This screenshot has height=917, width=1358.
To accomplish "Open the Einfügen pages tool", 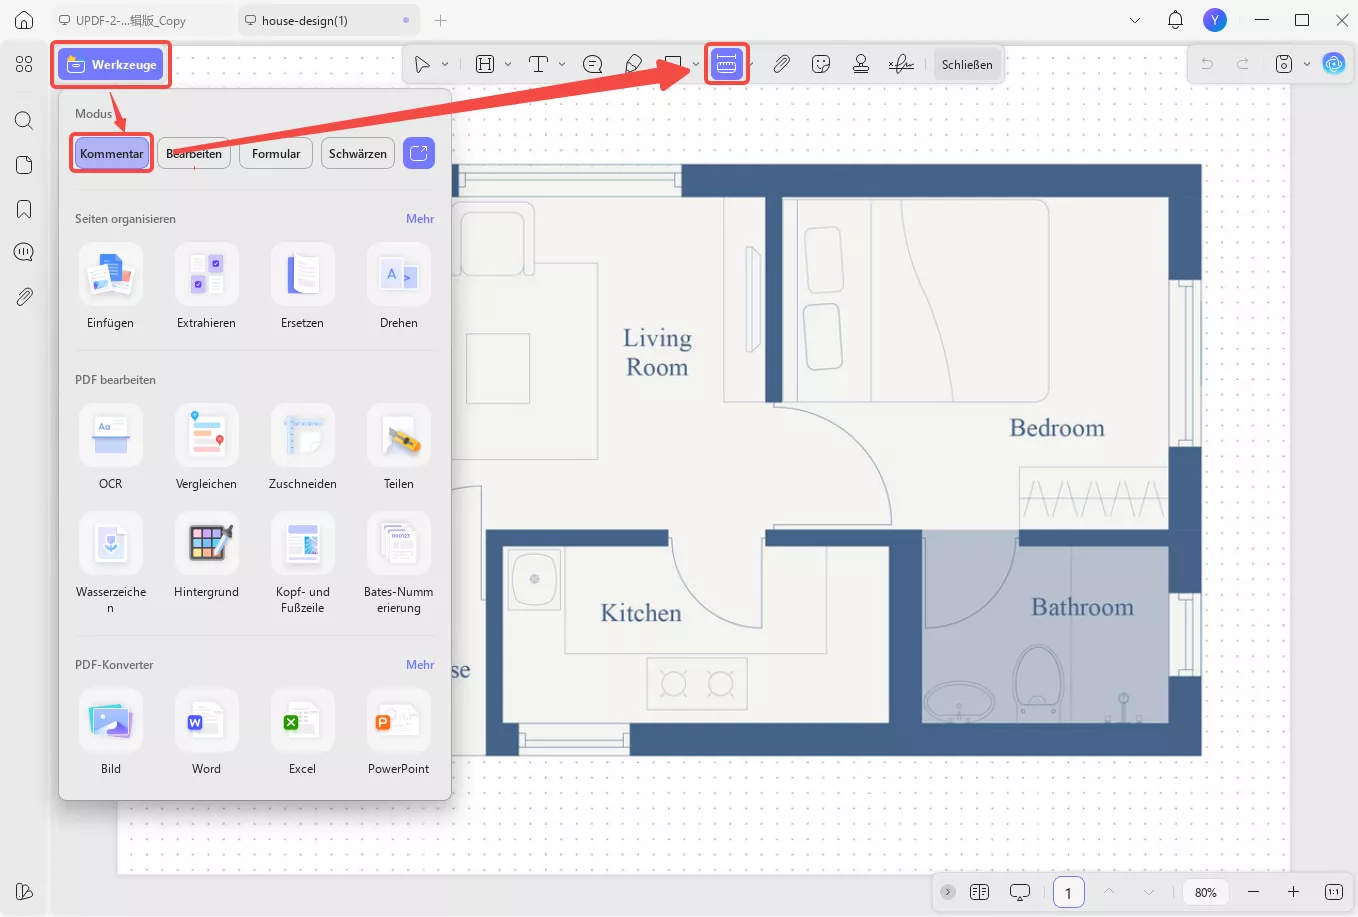I will (x=111, y=287).
